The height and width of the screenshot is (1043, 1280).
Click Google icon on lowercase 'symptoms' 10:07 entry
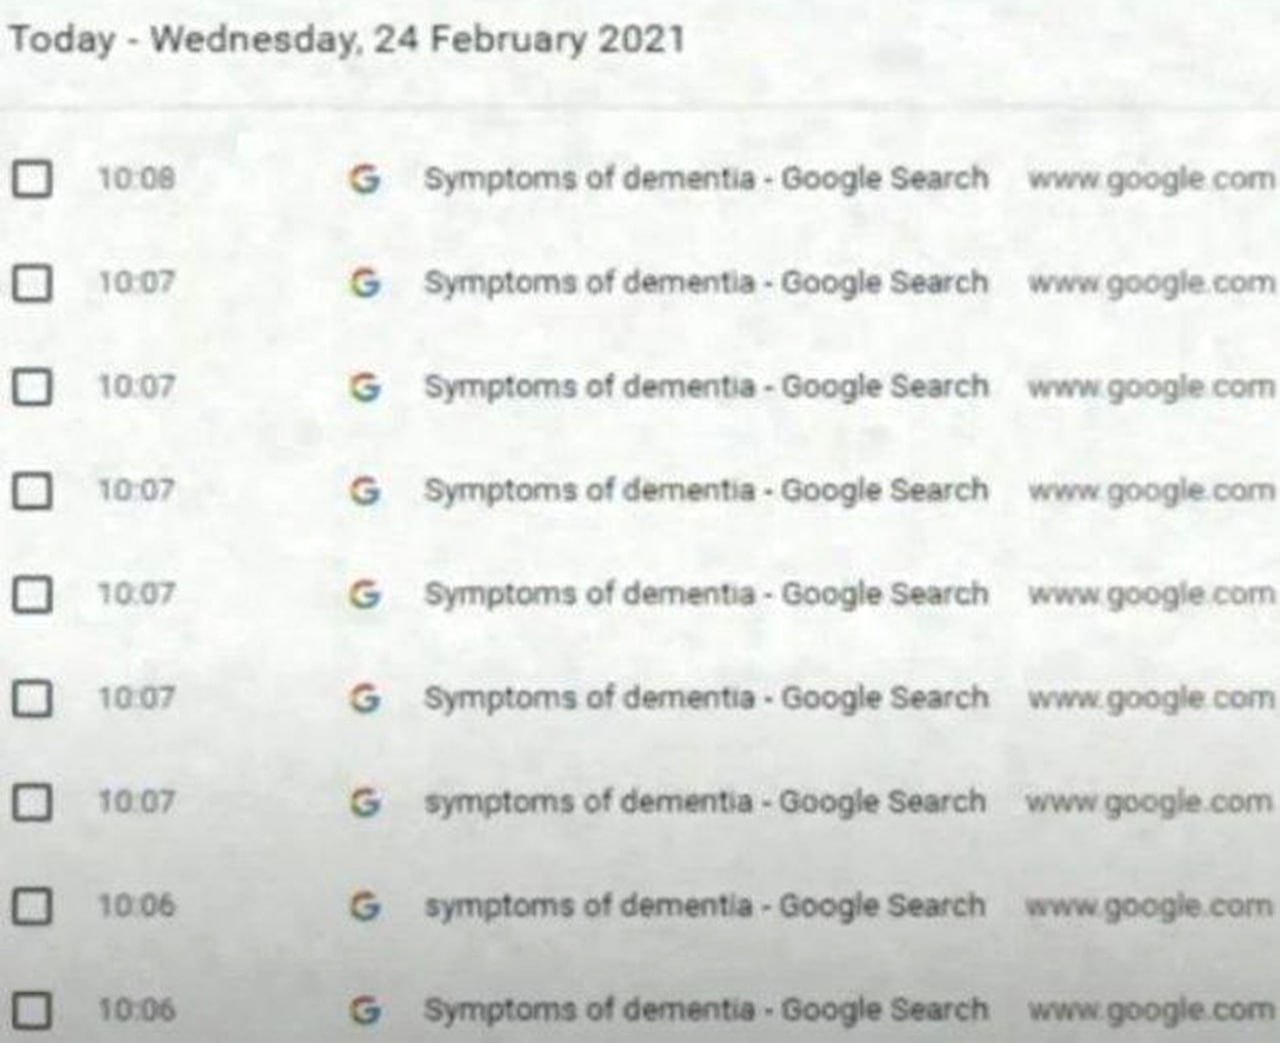[365, 802]
